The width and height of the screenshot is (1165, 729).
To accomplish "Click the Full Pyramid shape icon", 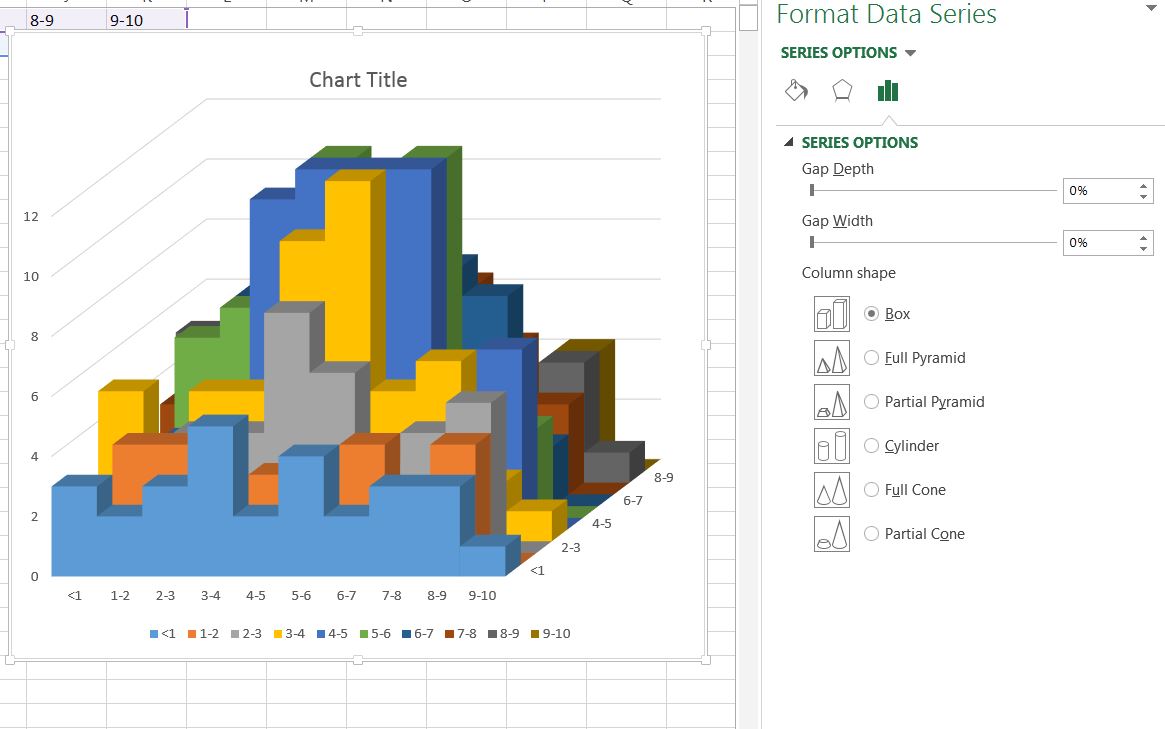I will click(x=831, y=357).
